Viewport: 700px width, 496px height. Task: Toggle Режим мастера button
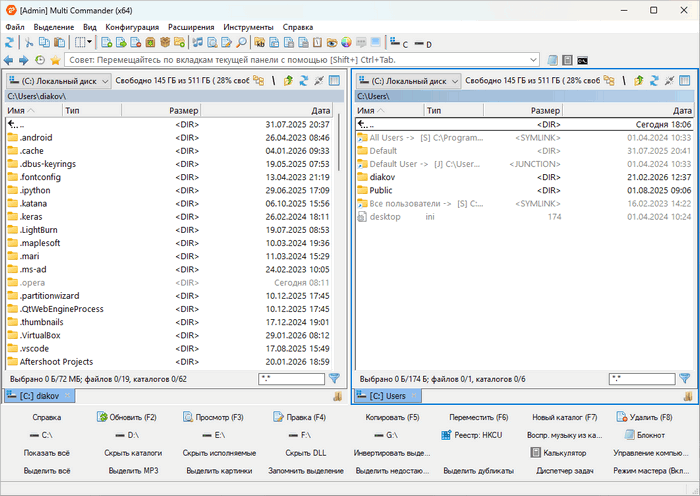(651, 471)
